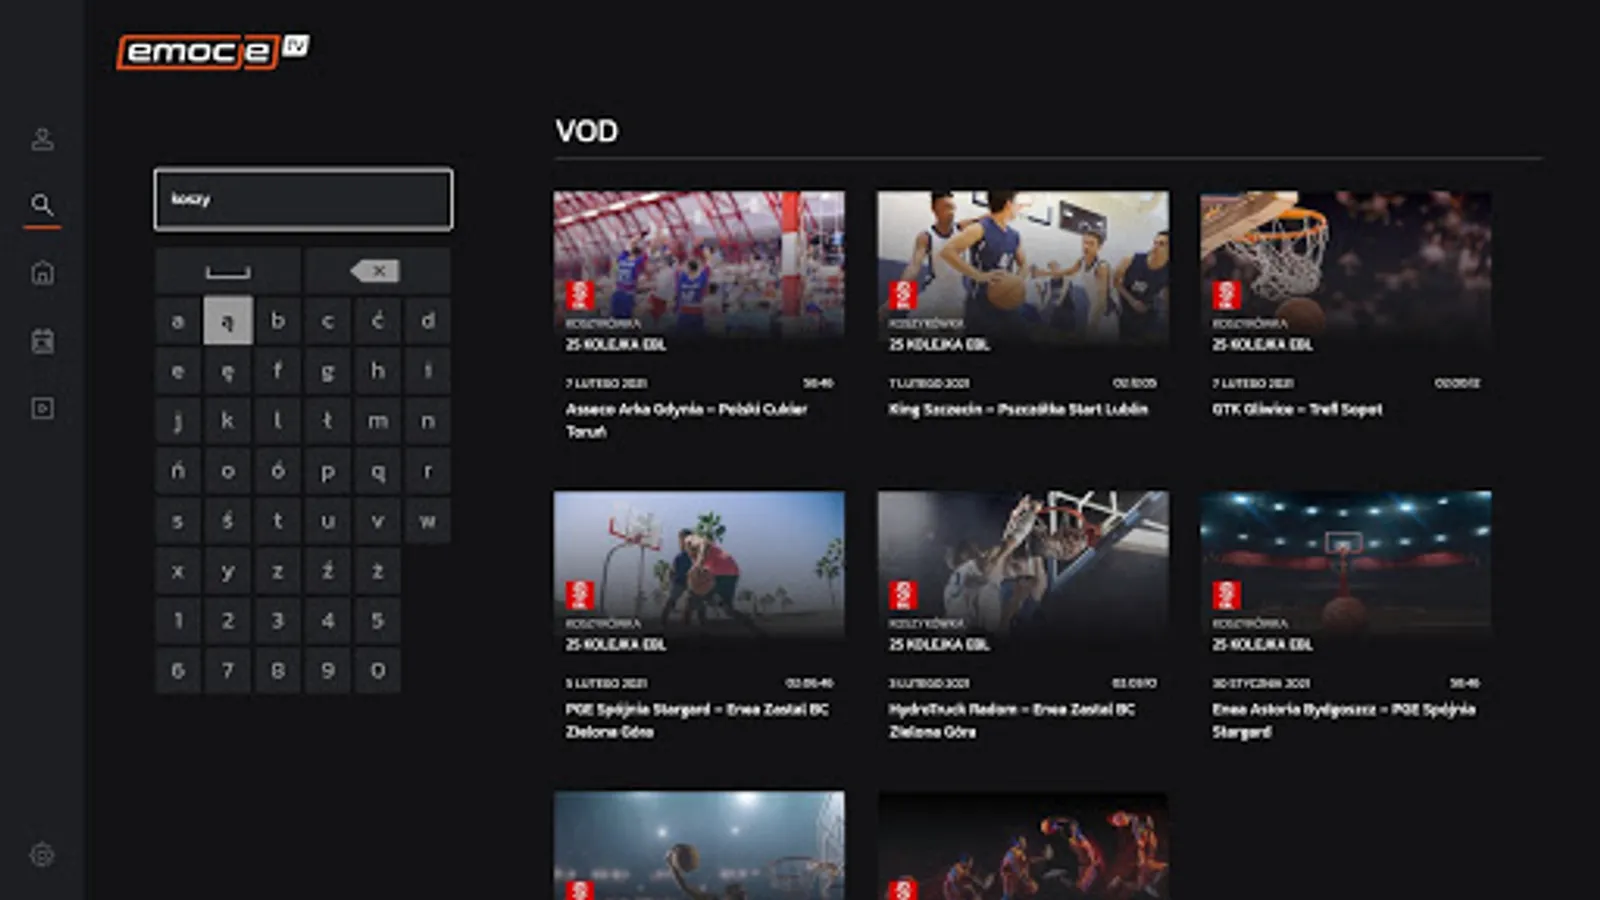The image size is (1600, 900).
Task: Tap the plain 'c' key
Action: (328, 321)
